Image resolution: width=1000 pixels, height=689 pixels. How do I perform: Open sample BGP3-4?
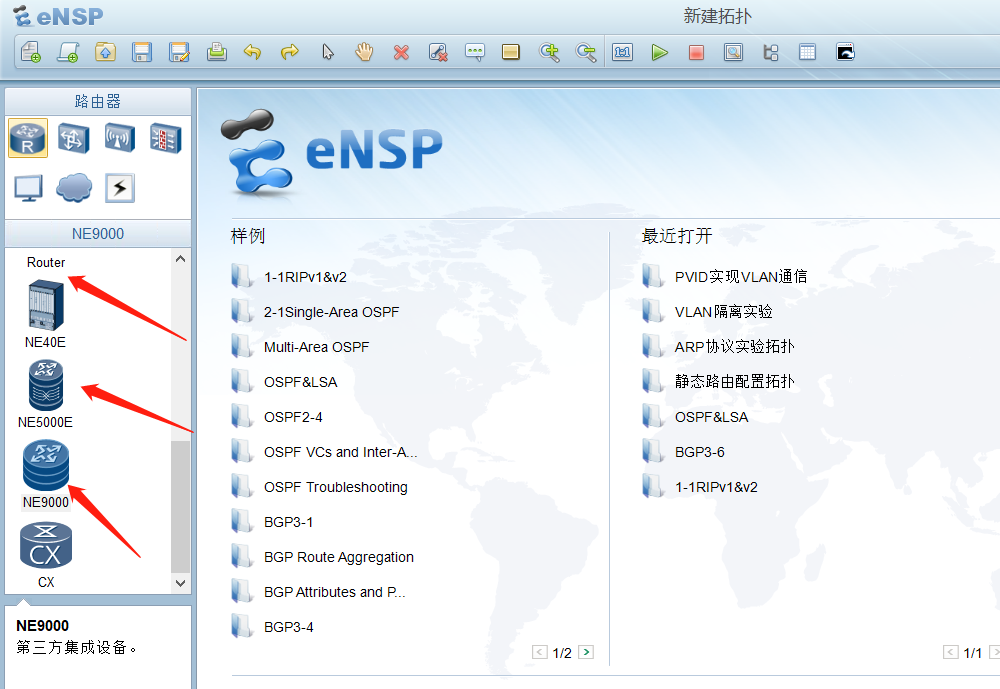point(288,628)
